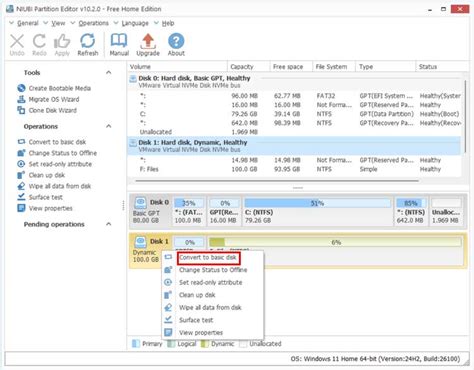Select the Unallocated block on Disk 0
The width and height of the screenshot is (474, 370).
coord(446,211)
